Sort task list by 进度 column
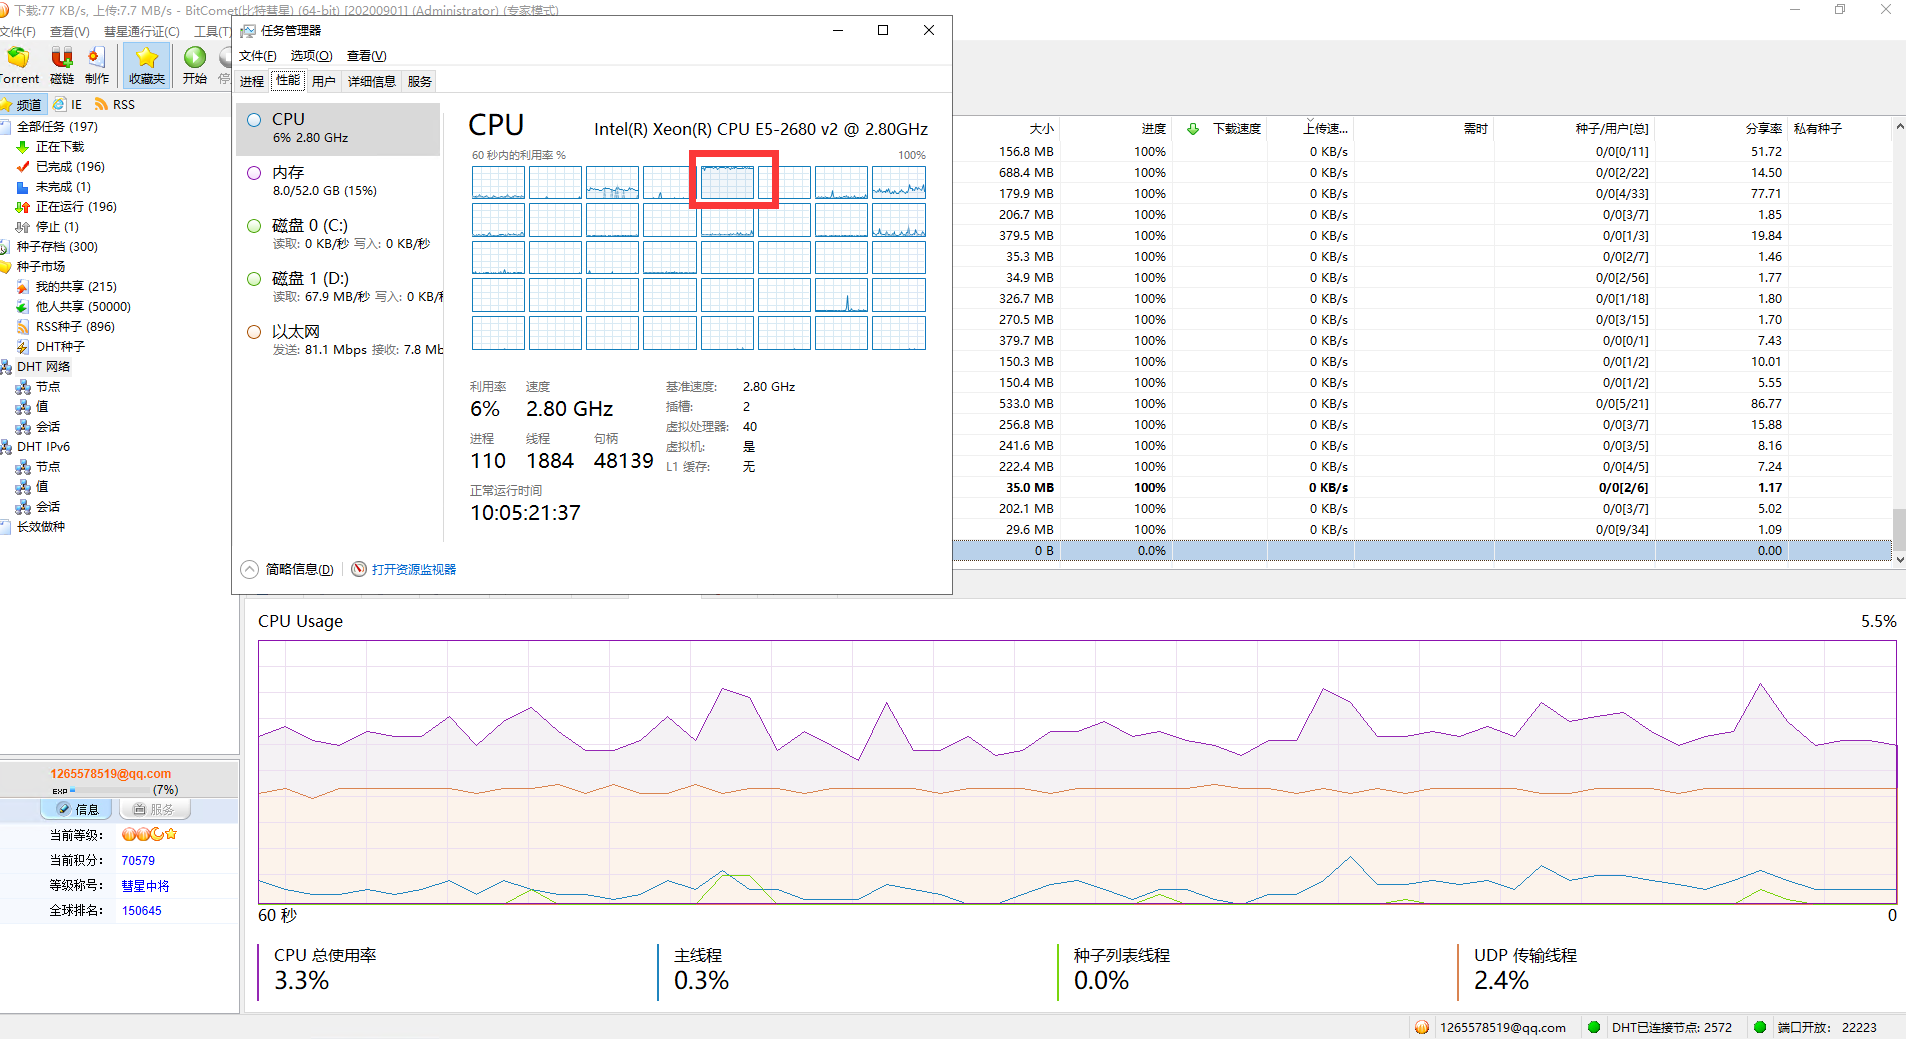 [1115, 129]
